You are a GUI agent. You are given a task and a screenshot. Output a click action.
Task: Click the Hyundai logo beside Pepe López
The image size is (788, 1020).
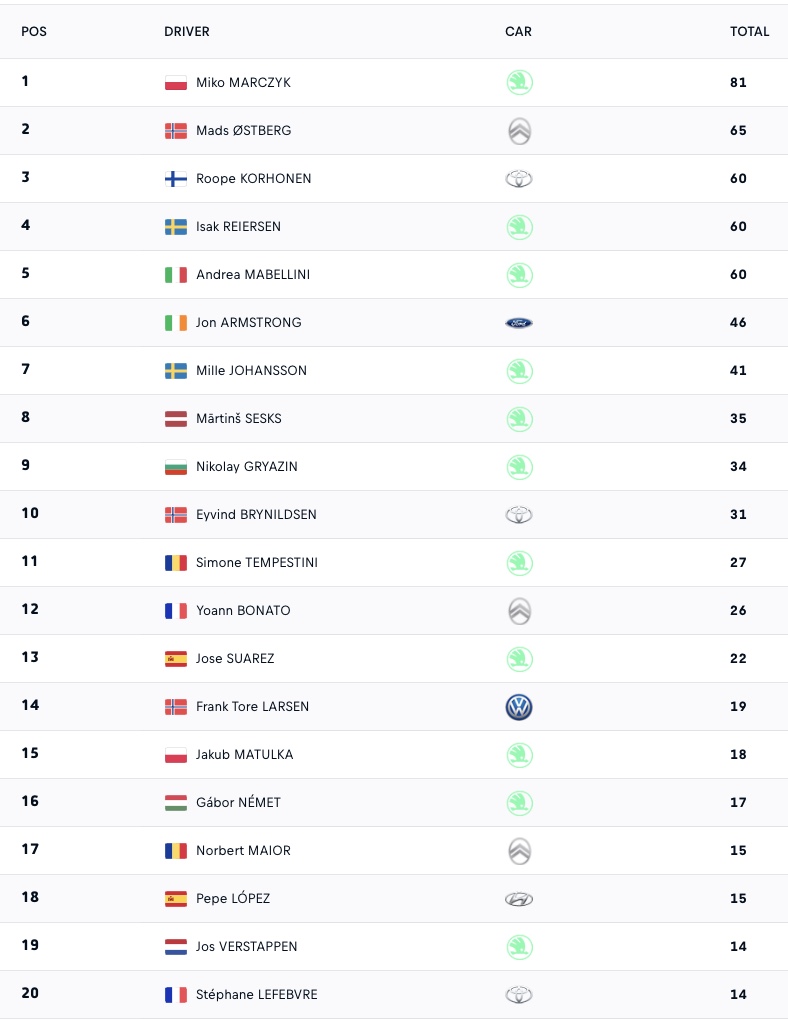coord(519,899)
